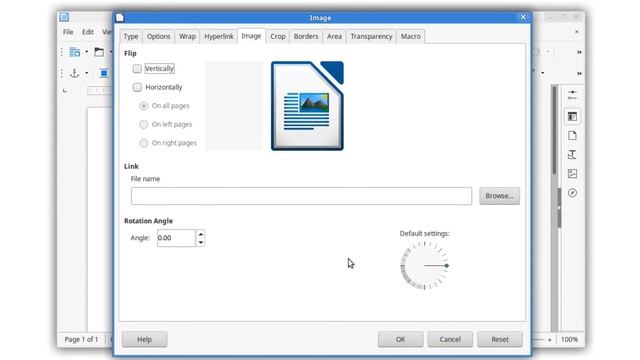This screenshot has height=360, width=640.
Task: Click the 100% zoom level
Action: 569,340
